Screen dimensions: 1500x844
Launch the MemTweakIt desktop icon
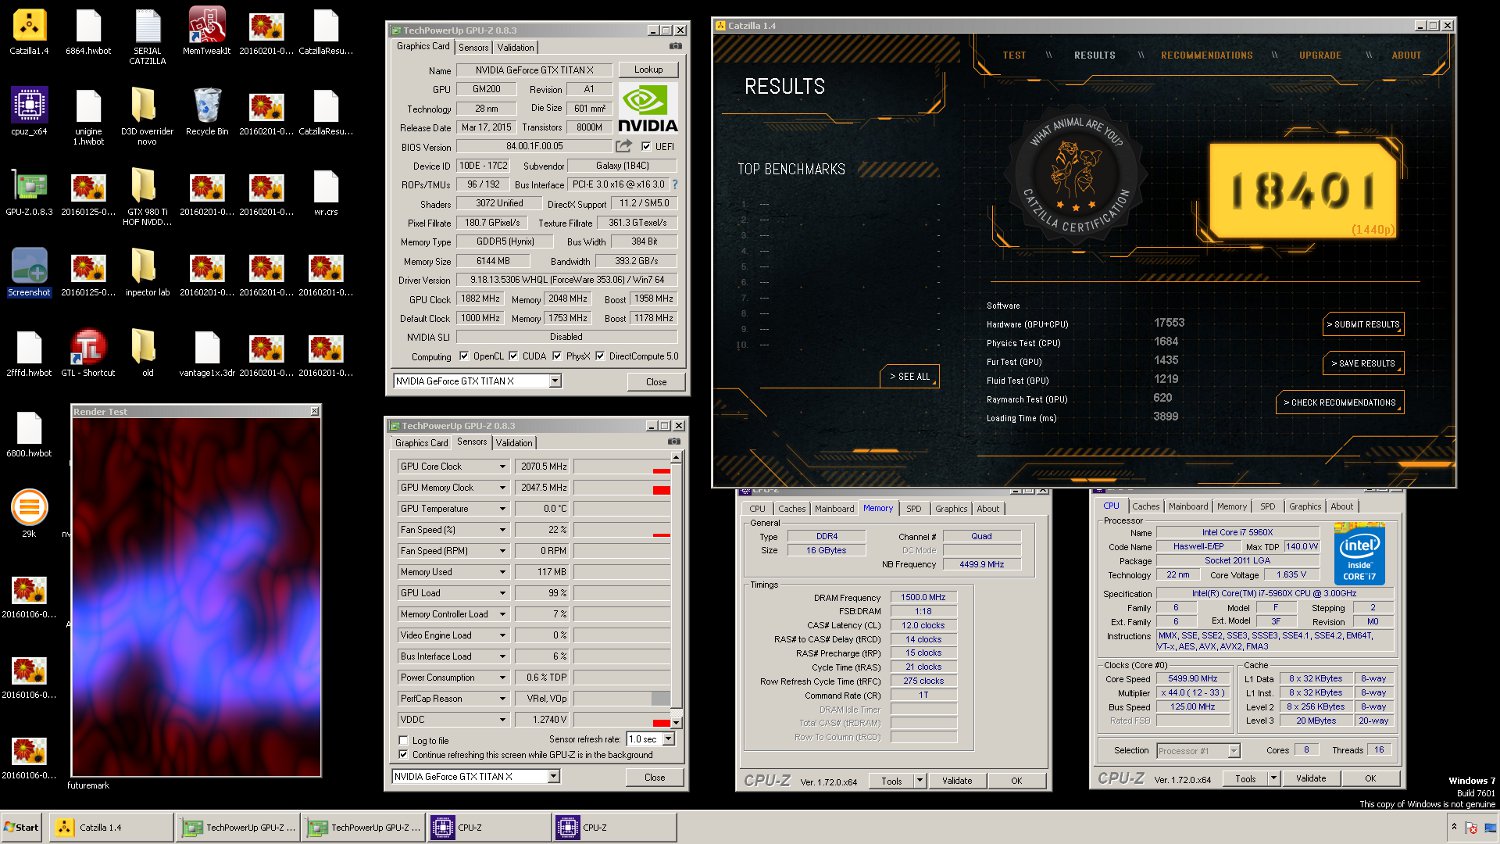coord(207,31)
